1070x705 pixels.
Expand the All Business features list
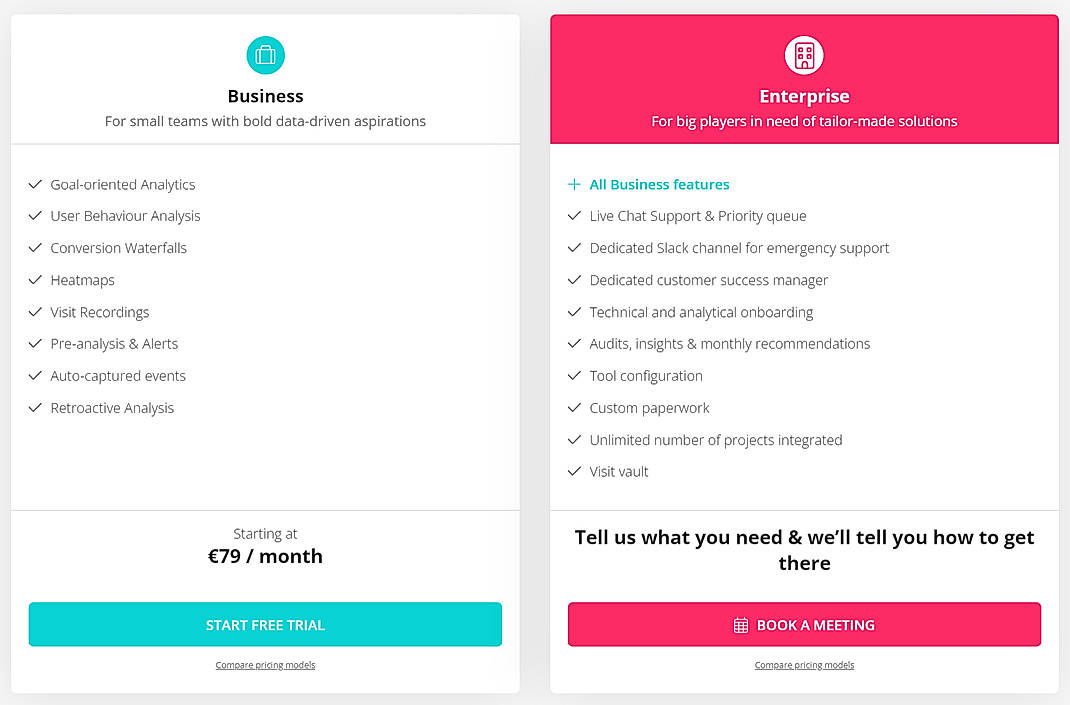[x=660, y=184]
